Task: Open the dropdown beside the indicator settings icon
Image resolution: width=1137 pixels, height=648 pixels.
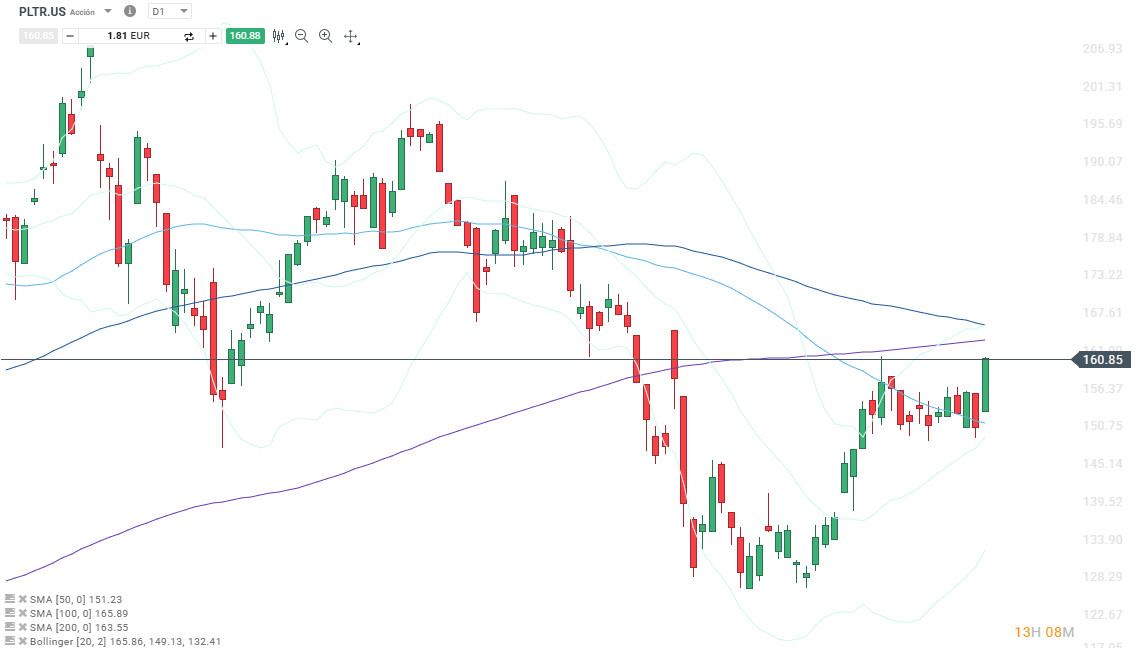Action: (x=287, y=41)
